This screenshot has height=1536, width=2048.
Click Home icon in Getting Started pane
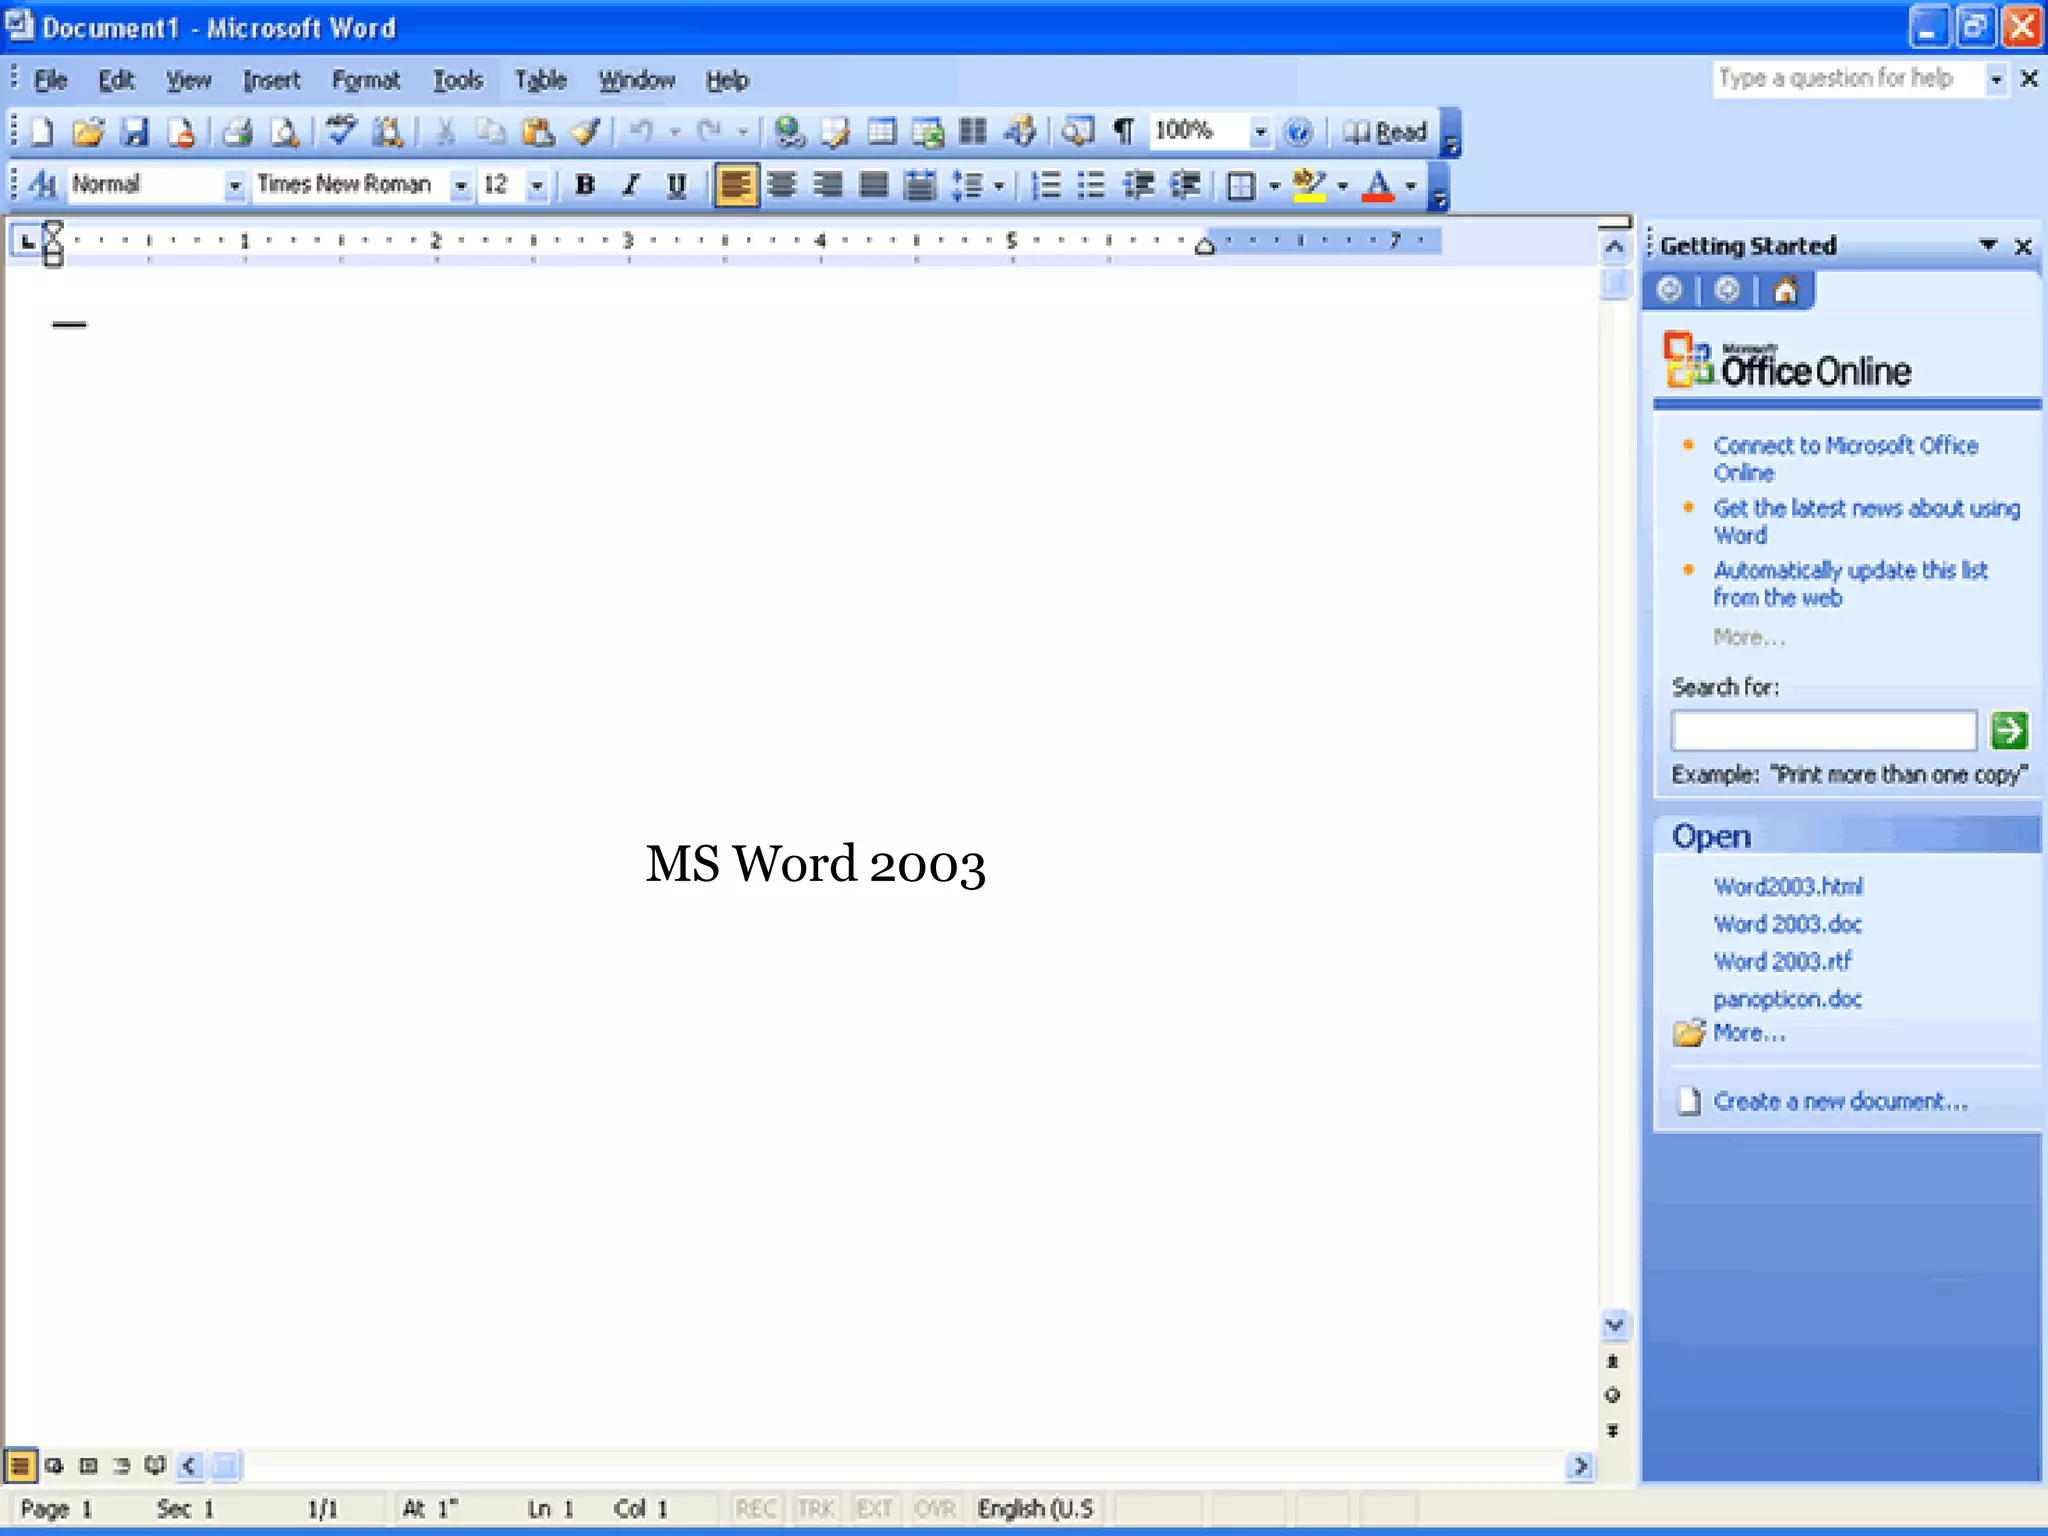(1785, 291)
